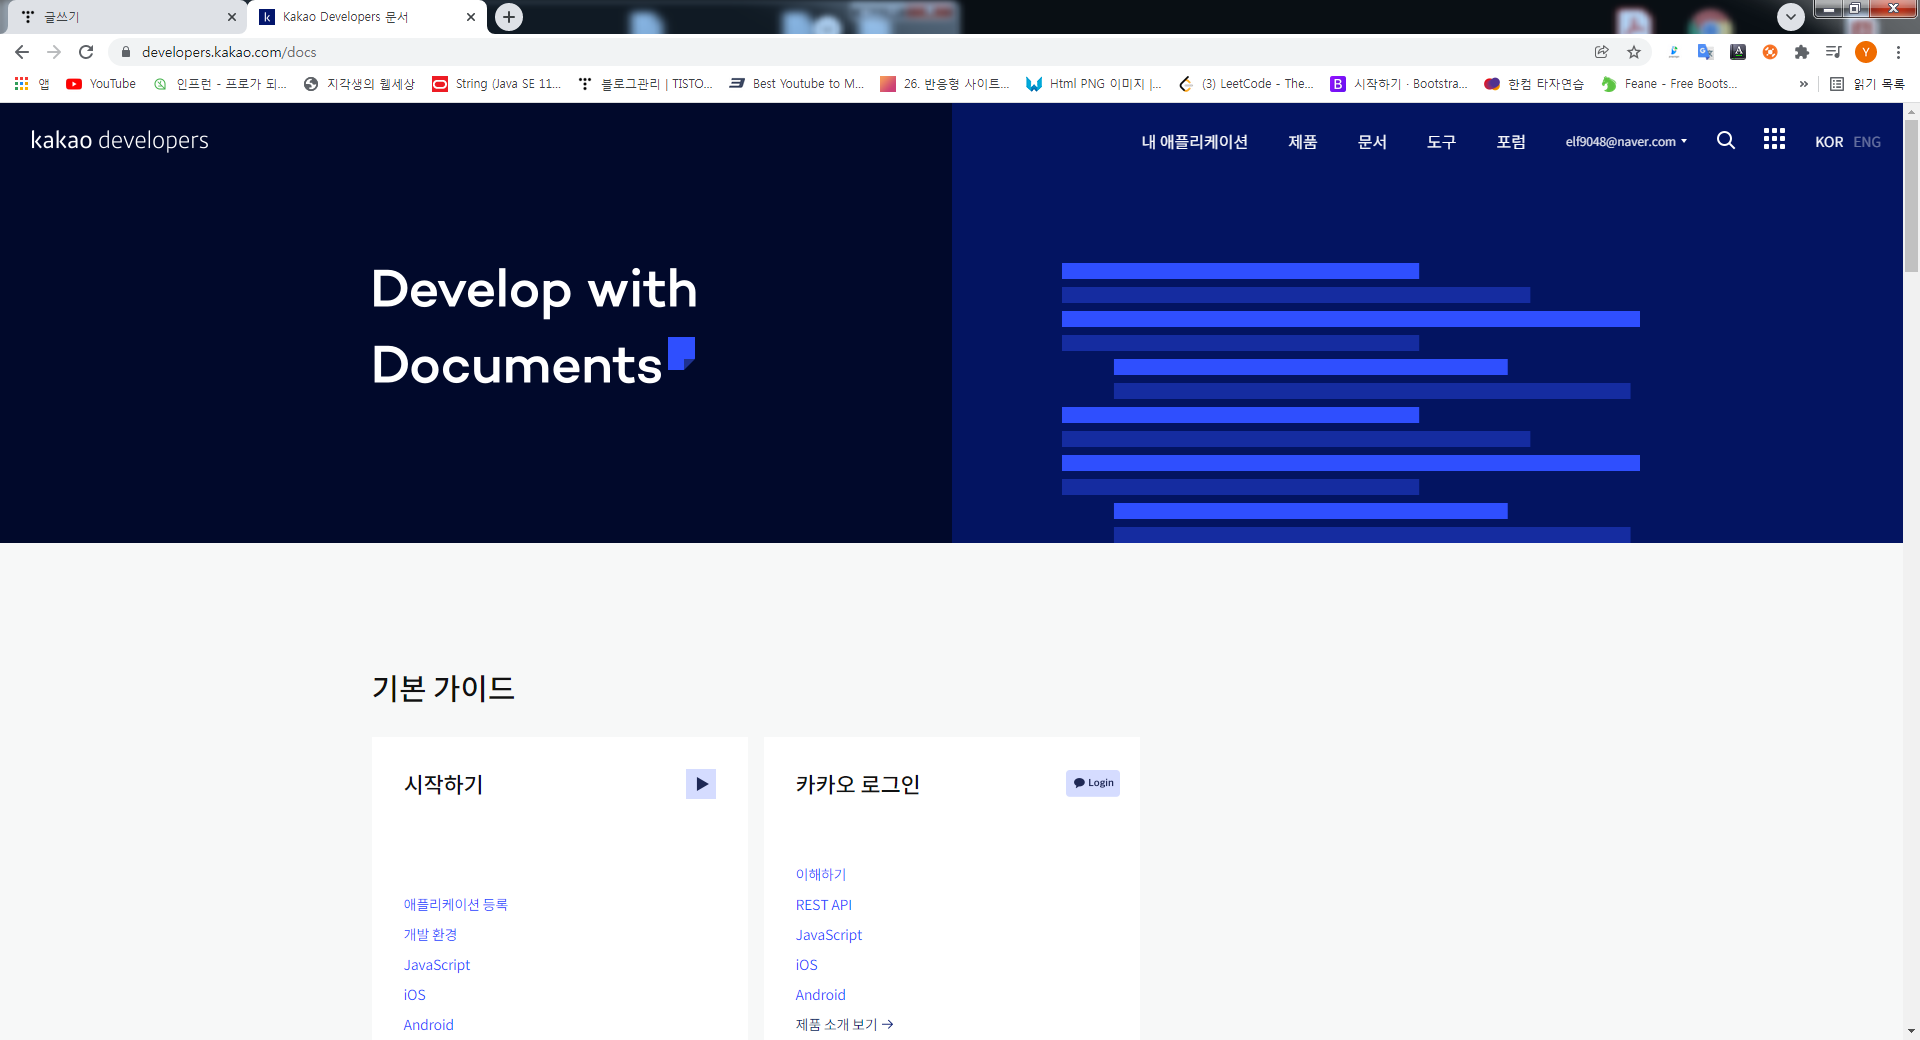Open the String (Java SE 11 bookmark

(497, 84)
